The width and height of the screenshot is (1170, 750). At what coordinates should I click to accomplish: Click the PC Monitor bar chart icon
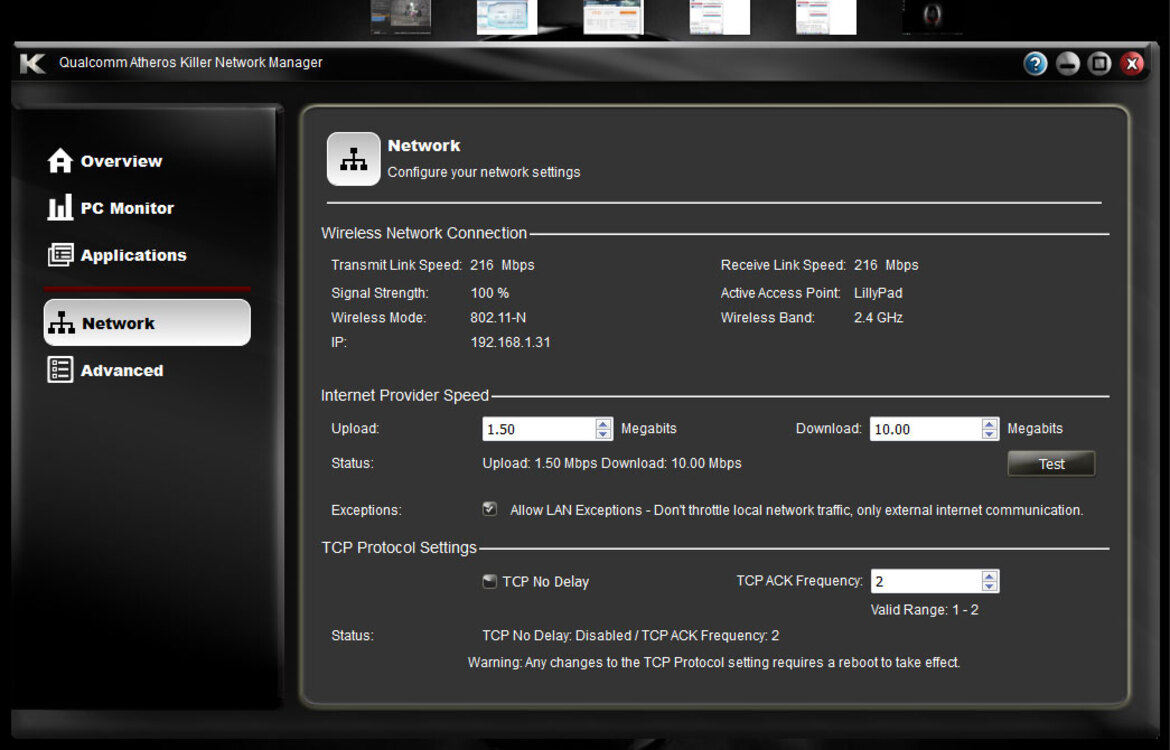point(60,207)
